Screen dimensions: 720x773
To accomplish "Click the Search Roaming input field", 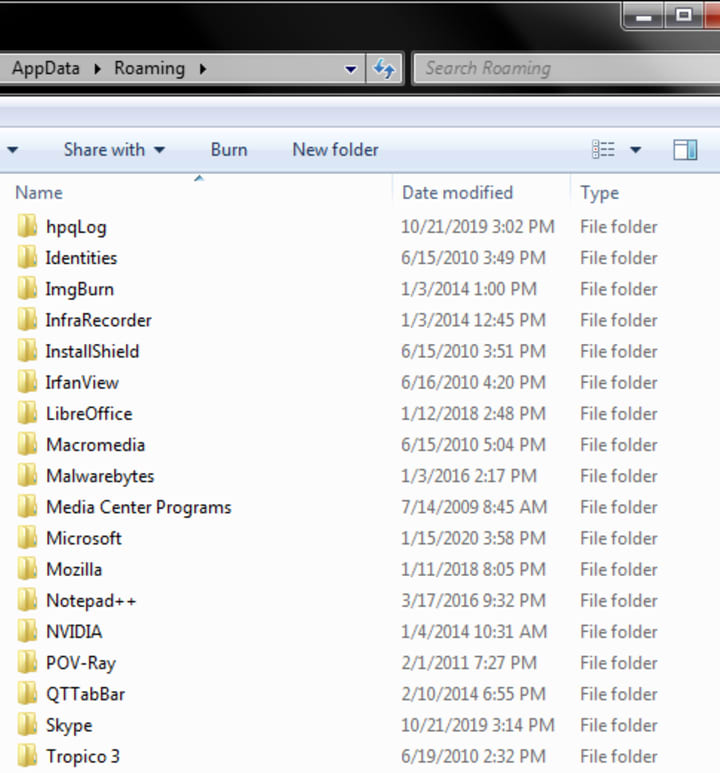I will pos(566,69).
